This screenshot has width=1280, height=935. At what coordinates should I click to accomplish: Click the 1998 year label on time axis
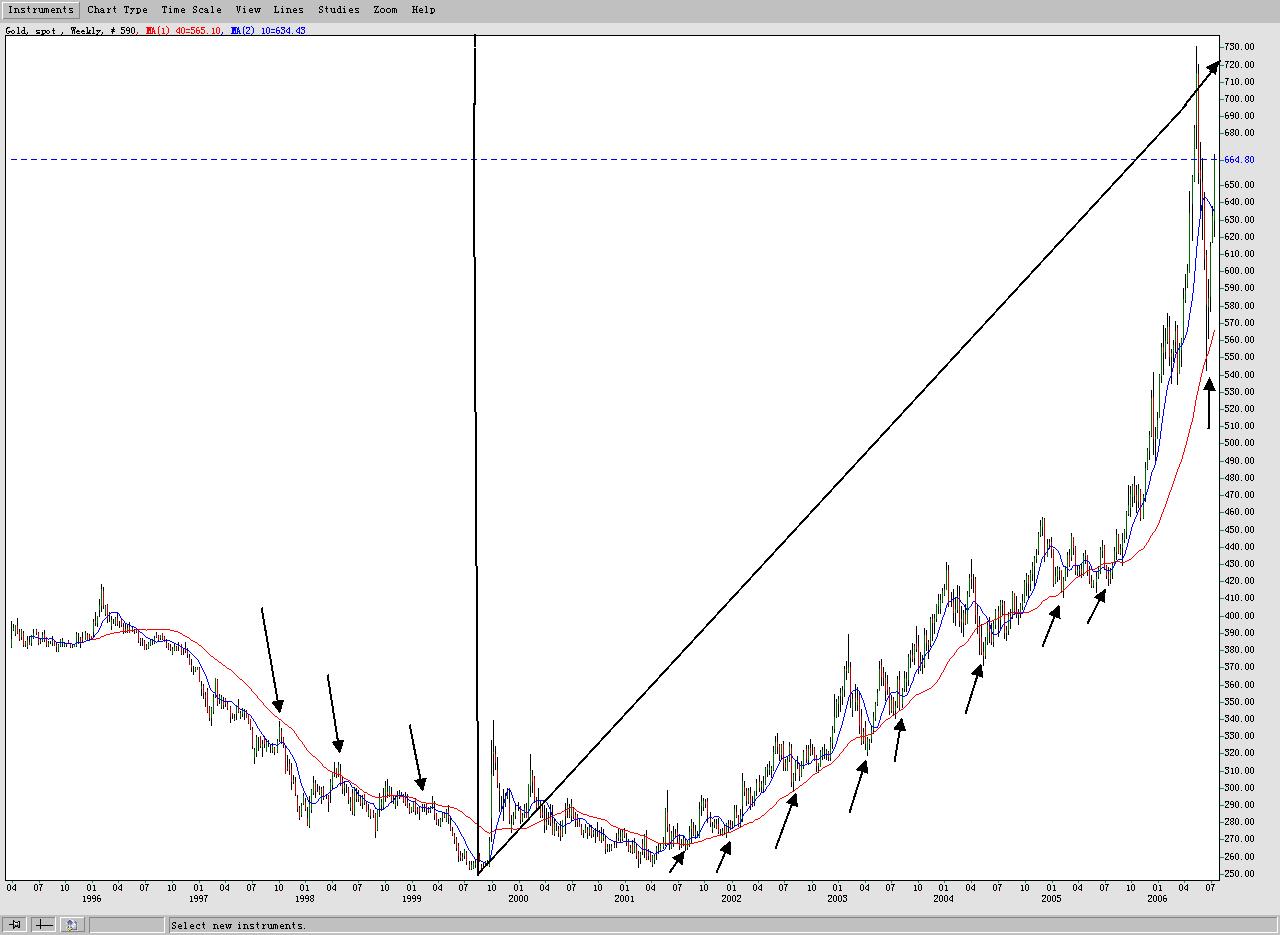coord(305,898)
